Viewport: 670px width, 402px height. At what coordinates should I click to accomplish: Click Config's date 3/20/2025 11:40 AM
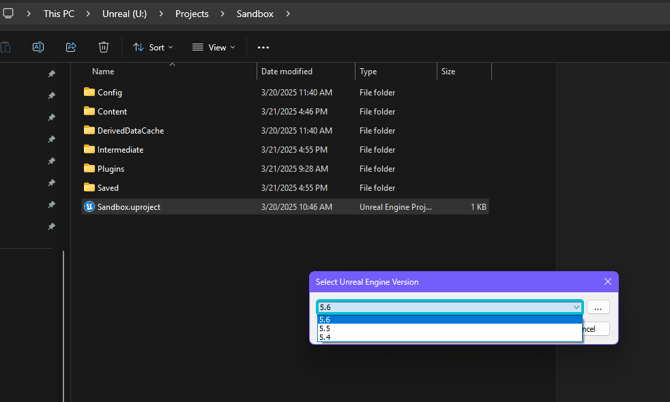297,93
